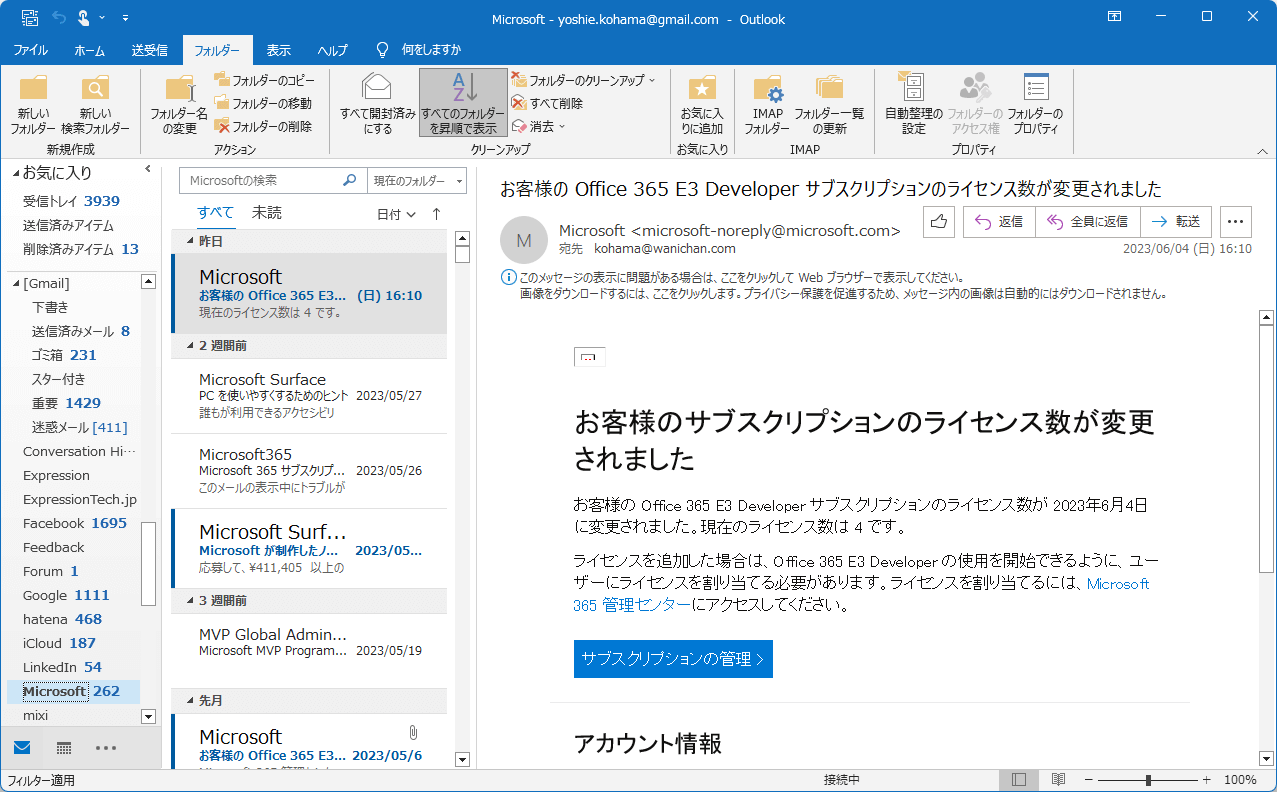Collapse the お気に入り favorites group

pos(16,173)
